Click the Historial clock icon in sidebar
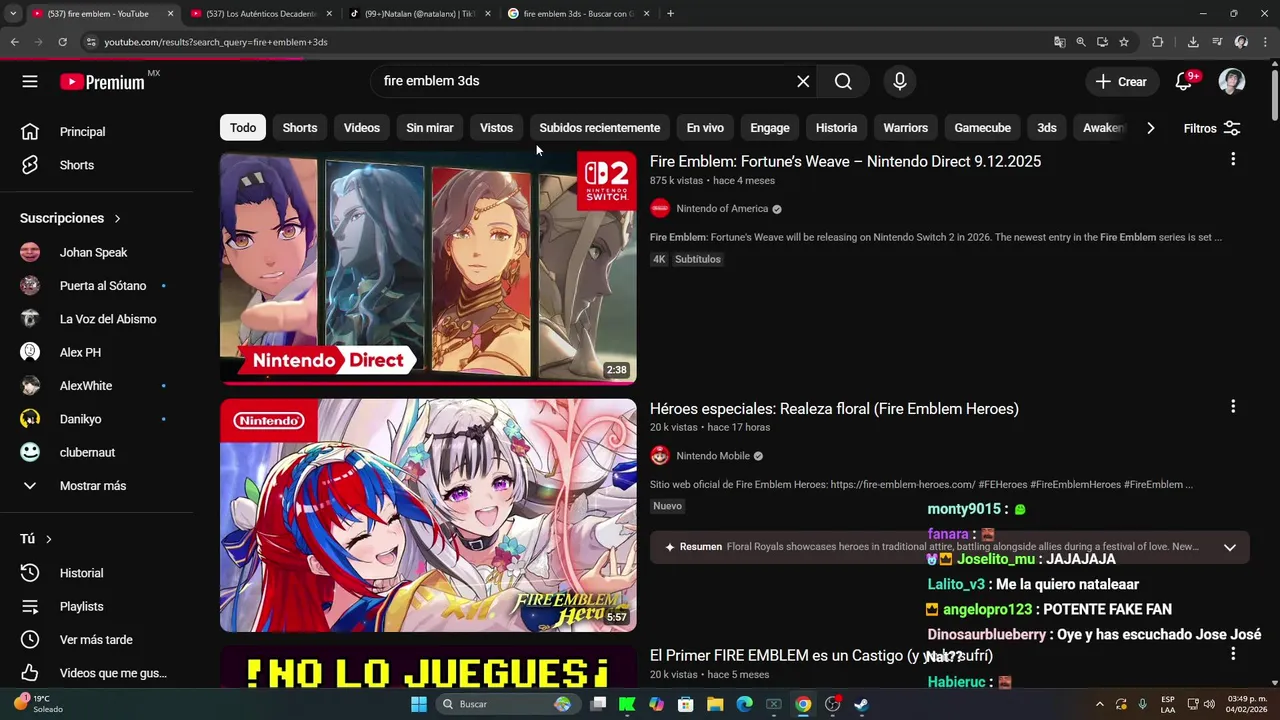1280x720 pixels. [x=30, y=573]
